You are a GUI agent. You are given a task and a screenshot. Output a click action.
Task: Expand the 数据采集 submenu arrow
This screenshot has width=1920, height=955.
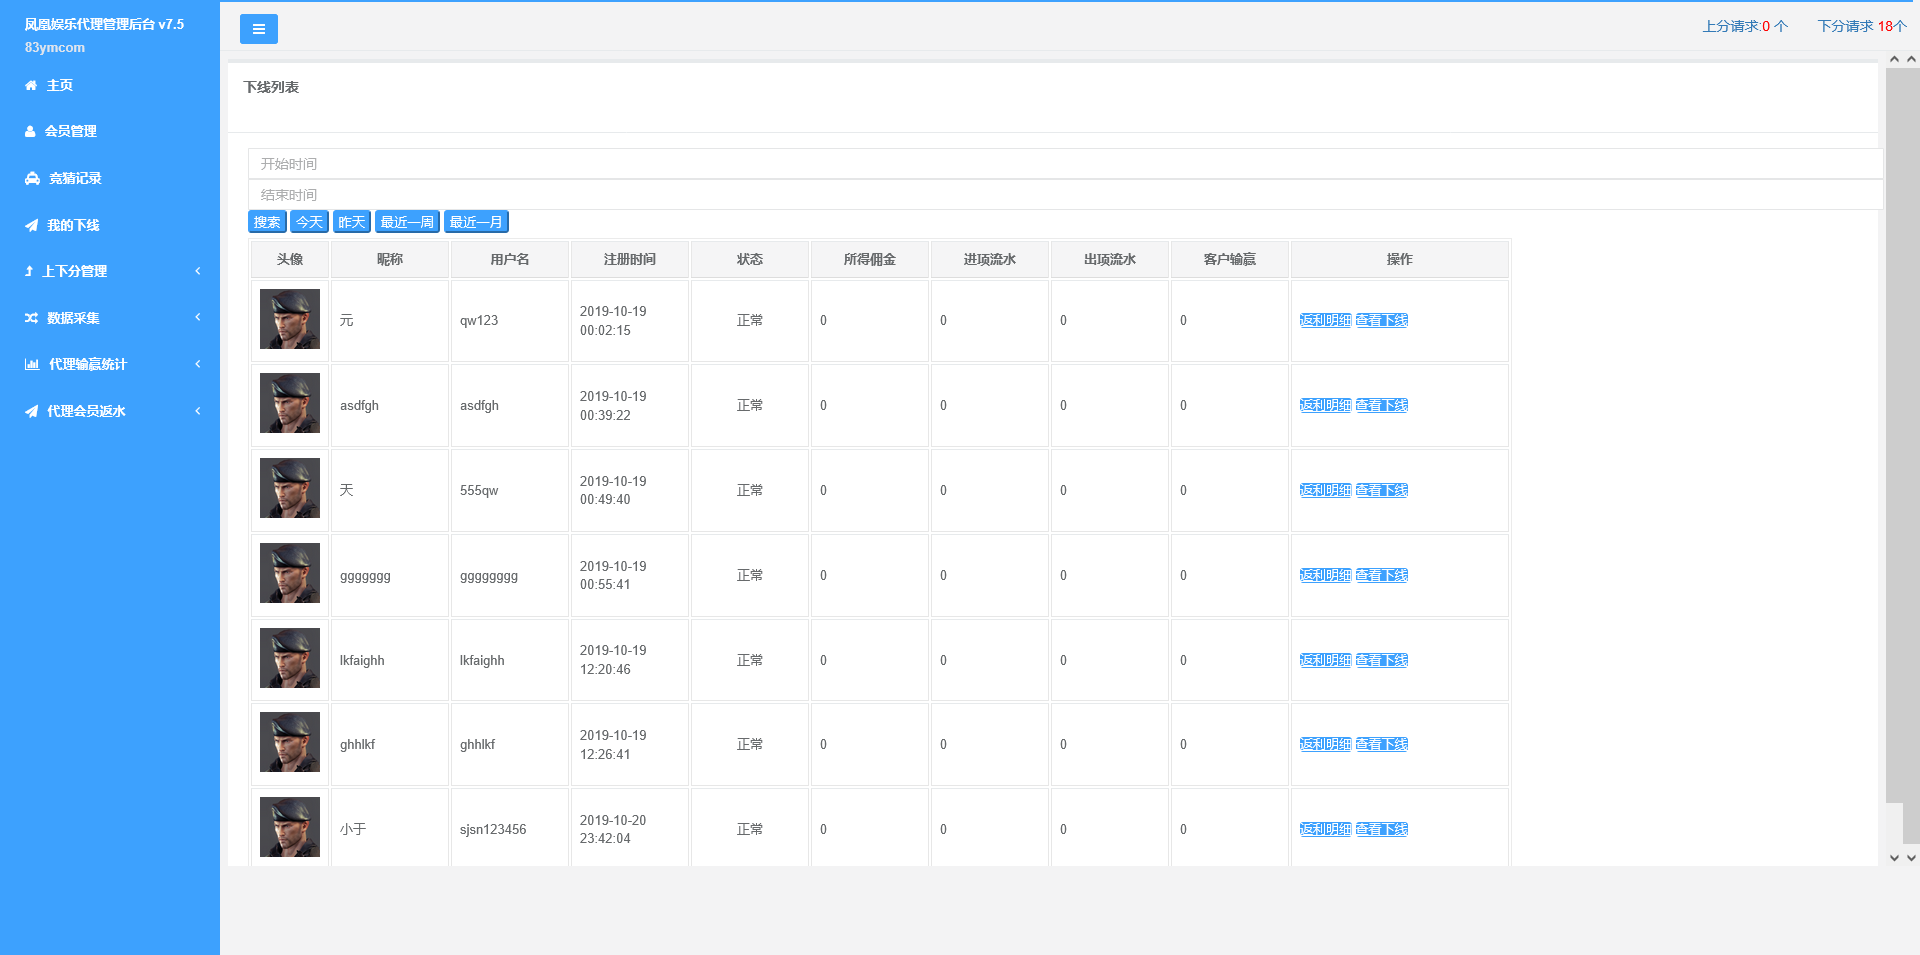pyautogui.click(x=198, y=317)
